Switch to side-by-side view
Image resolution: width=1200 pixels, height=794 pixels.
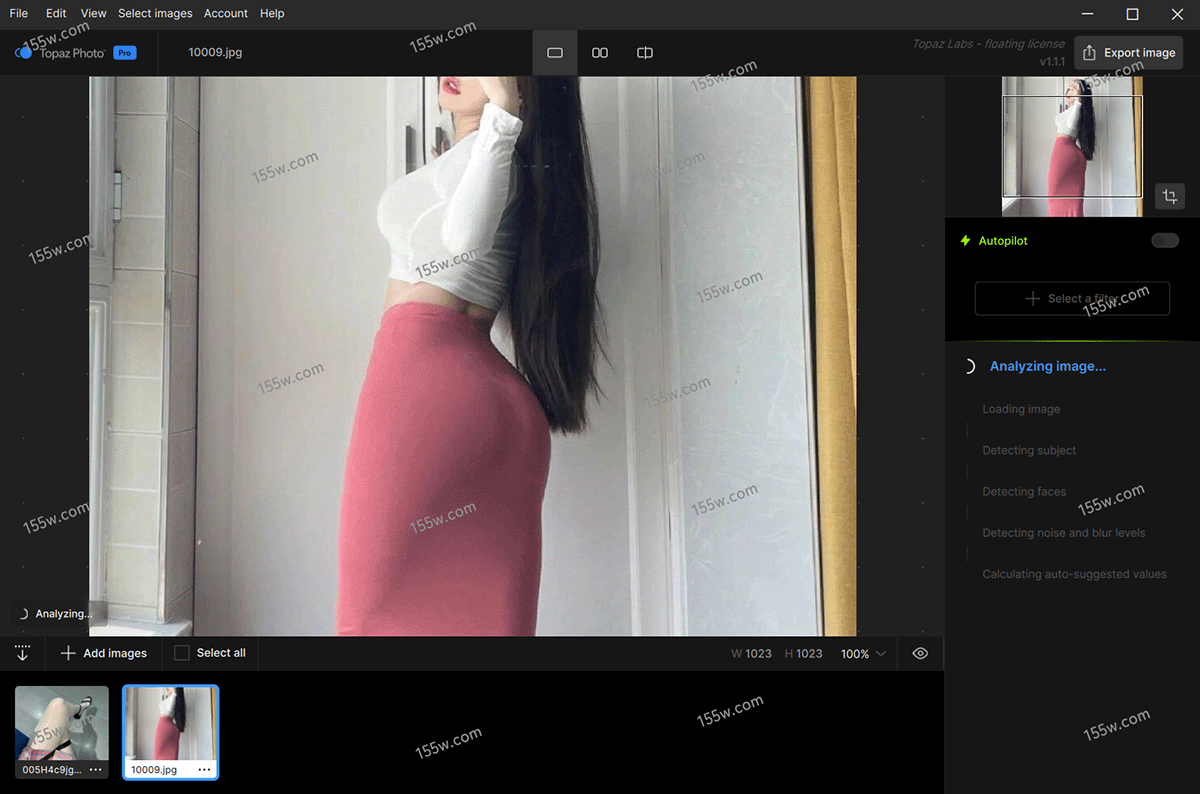(600, 53)
